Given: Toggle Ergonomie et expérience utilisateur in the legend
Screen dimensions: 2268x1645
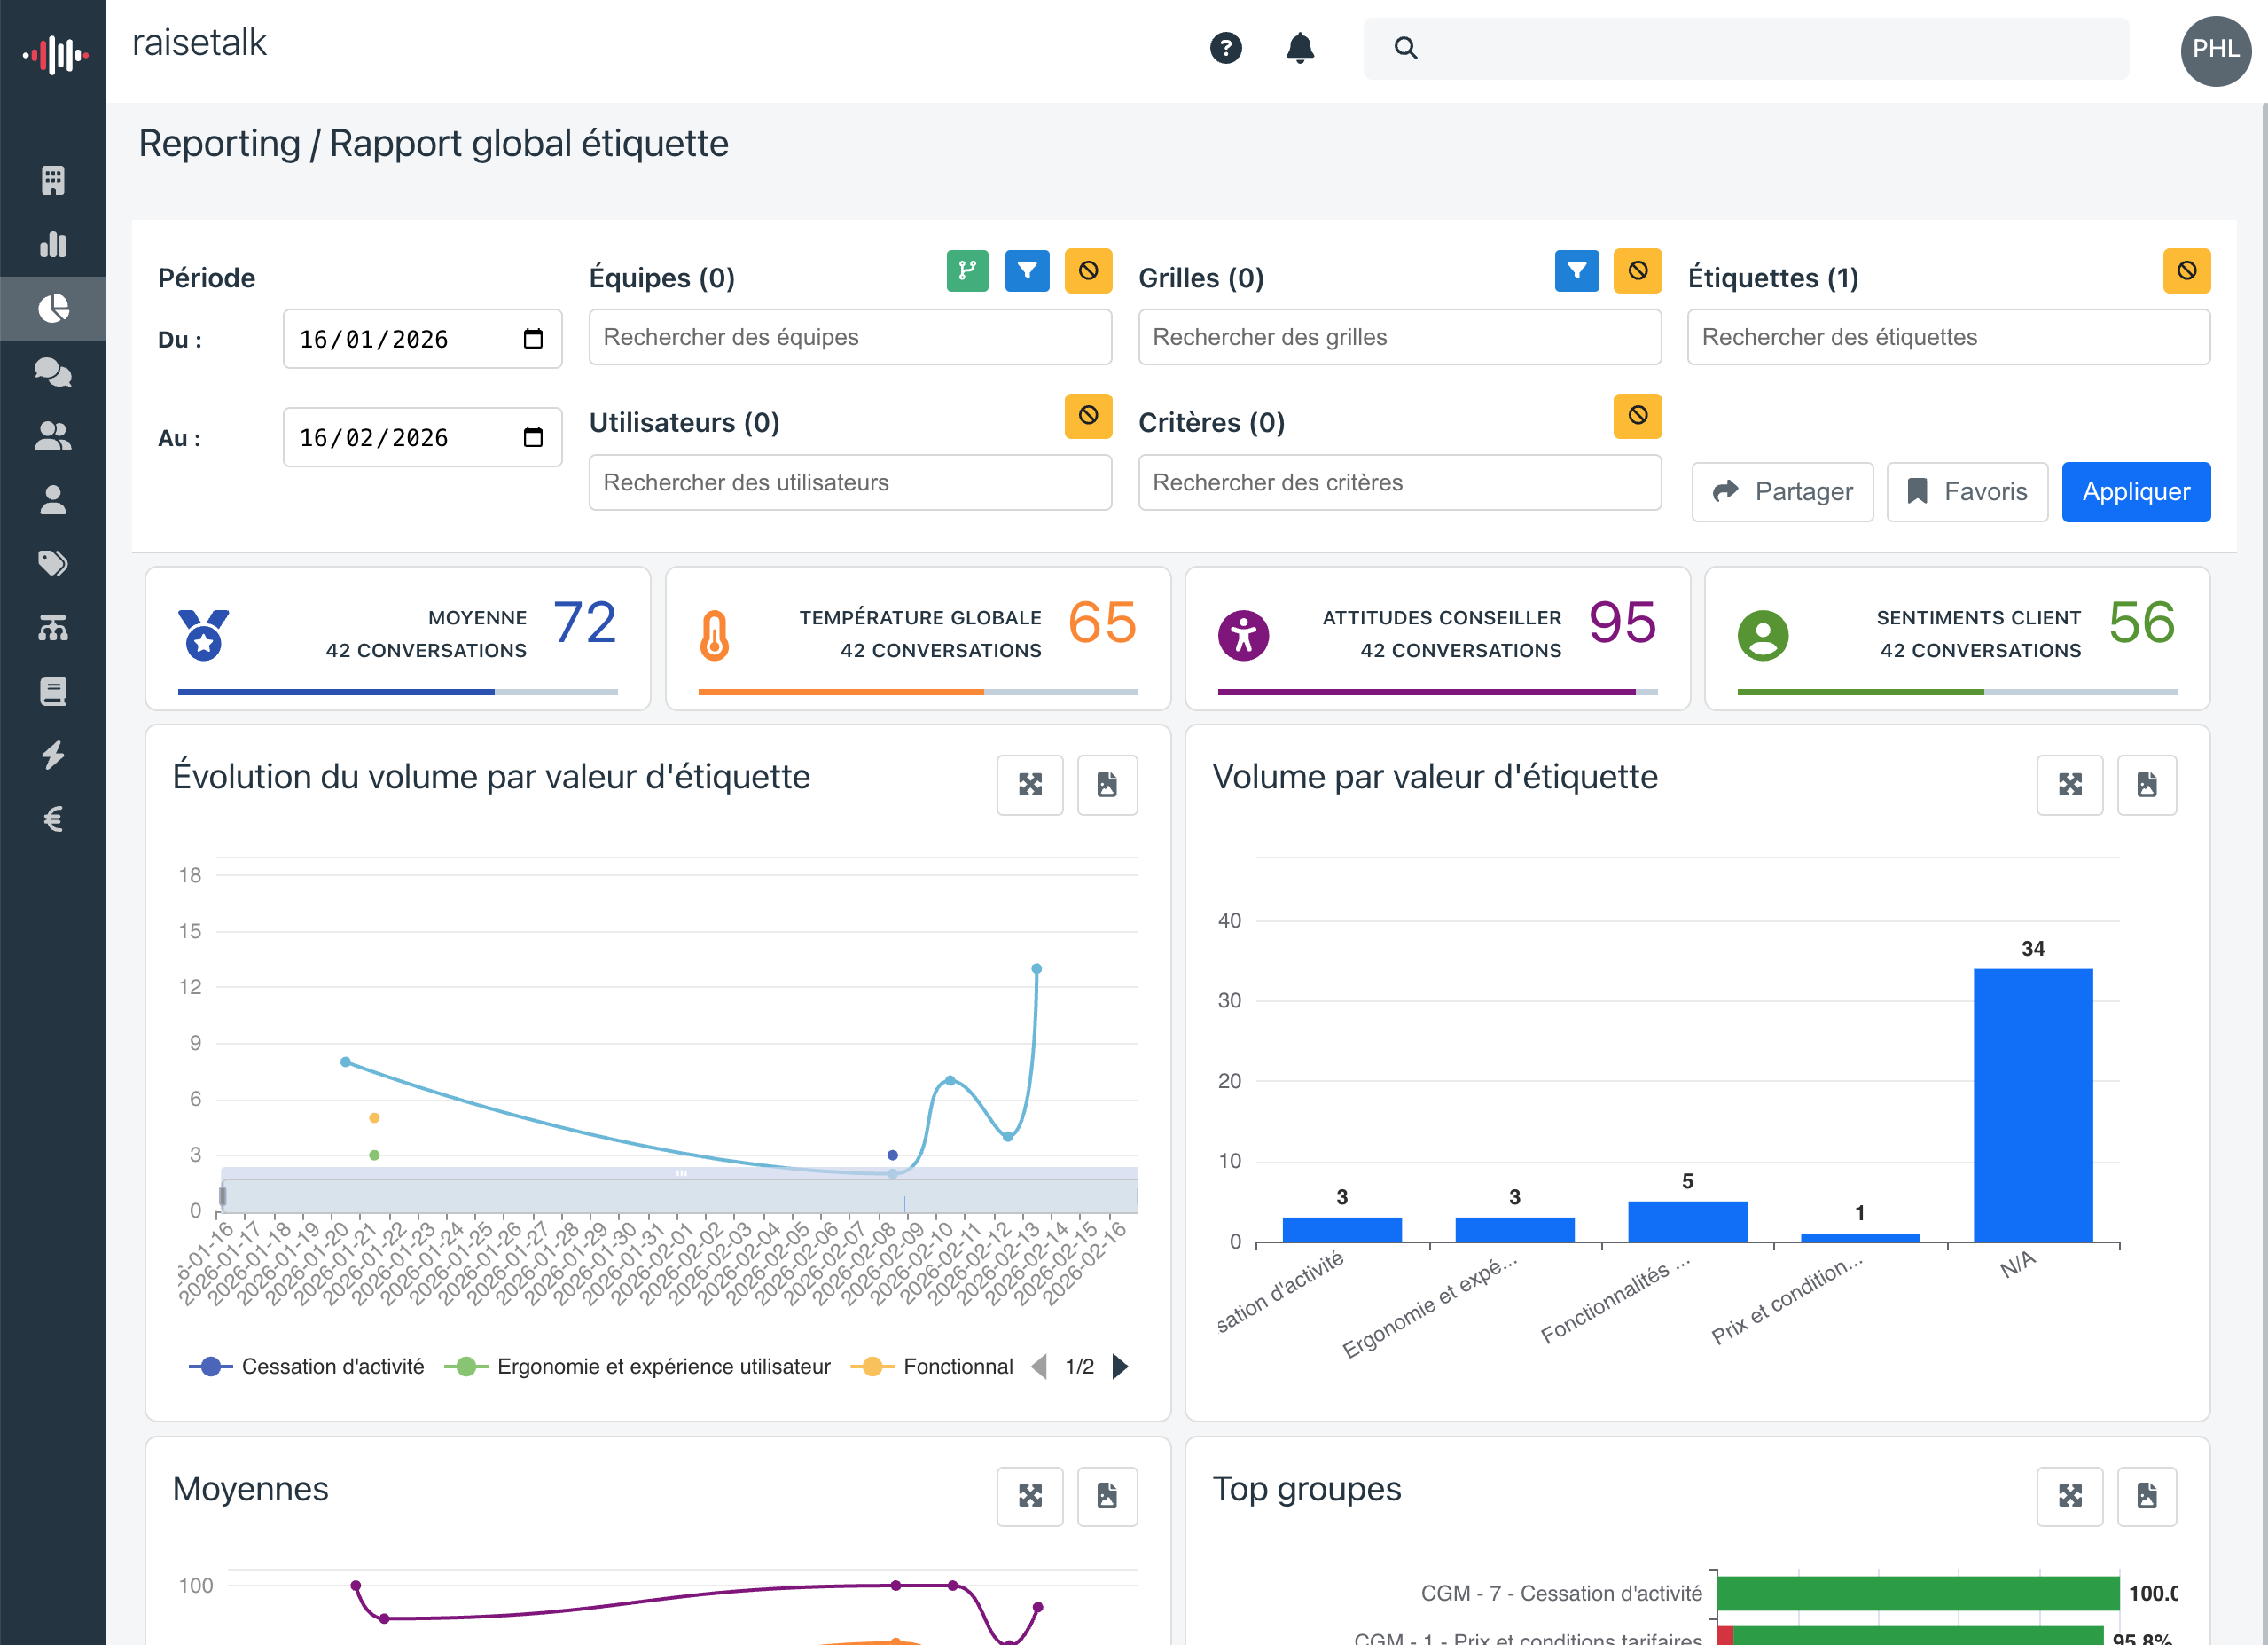Looking at the screenshot, I should pos(663,1366).
